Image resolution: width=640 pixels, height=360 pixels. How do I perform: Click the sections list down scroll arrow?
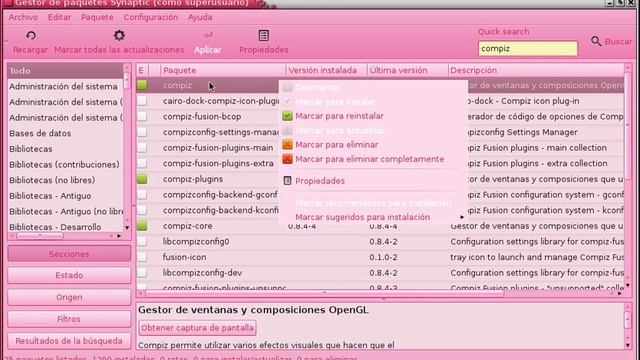coord(127,228)
